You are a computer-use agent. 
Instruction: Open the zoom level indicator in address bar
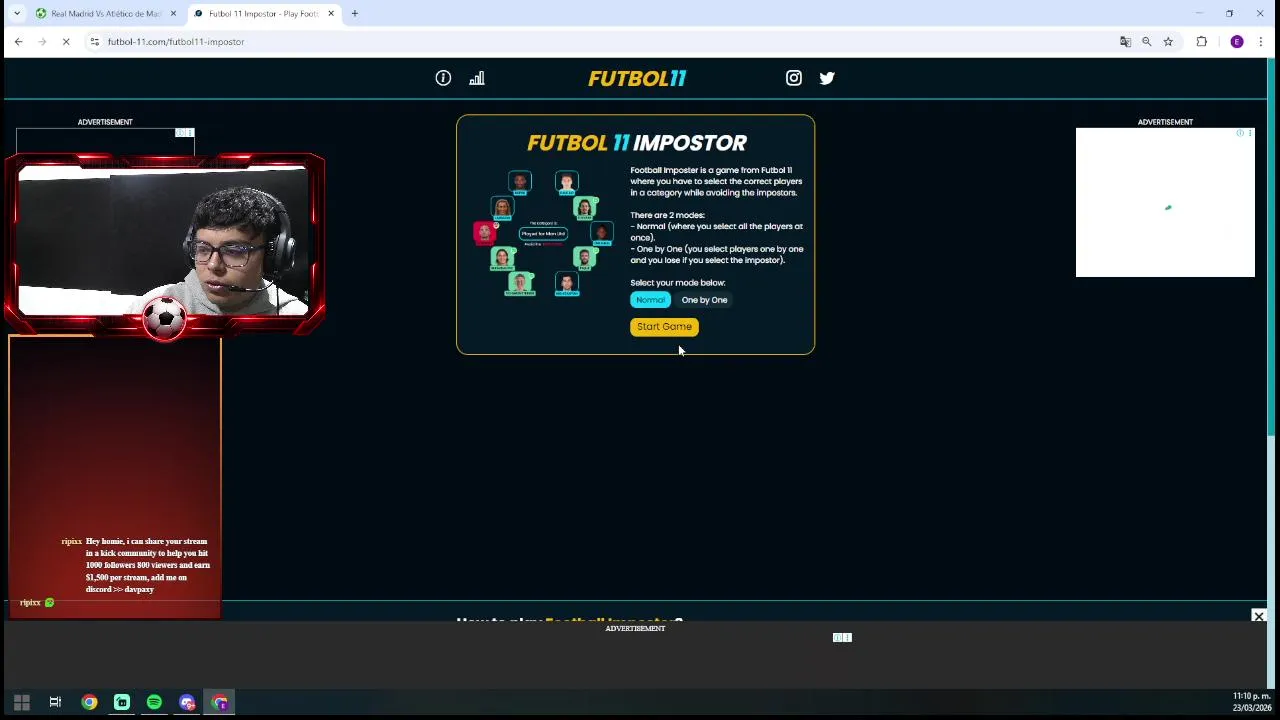1147,41
